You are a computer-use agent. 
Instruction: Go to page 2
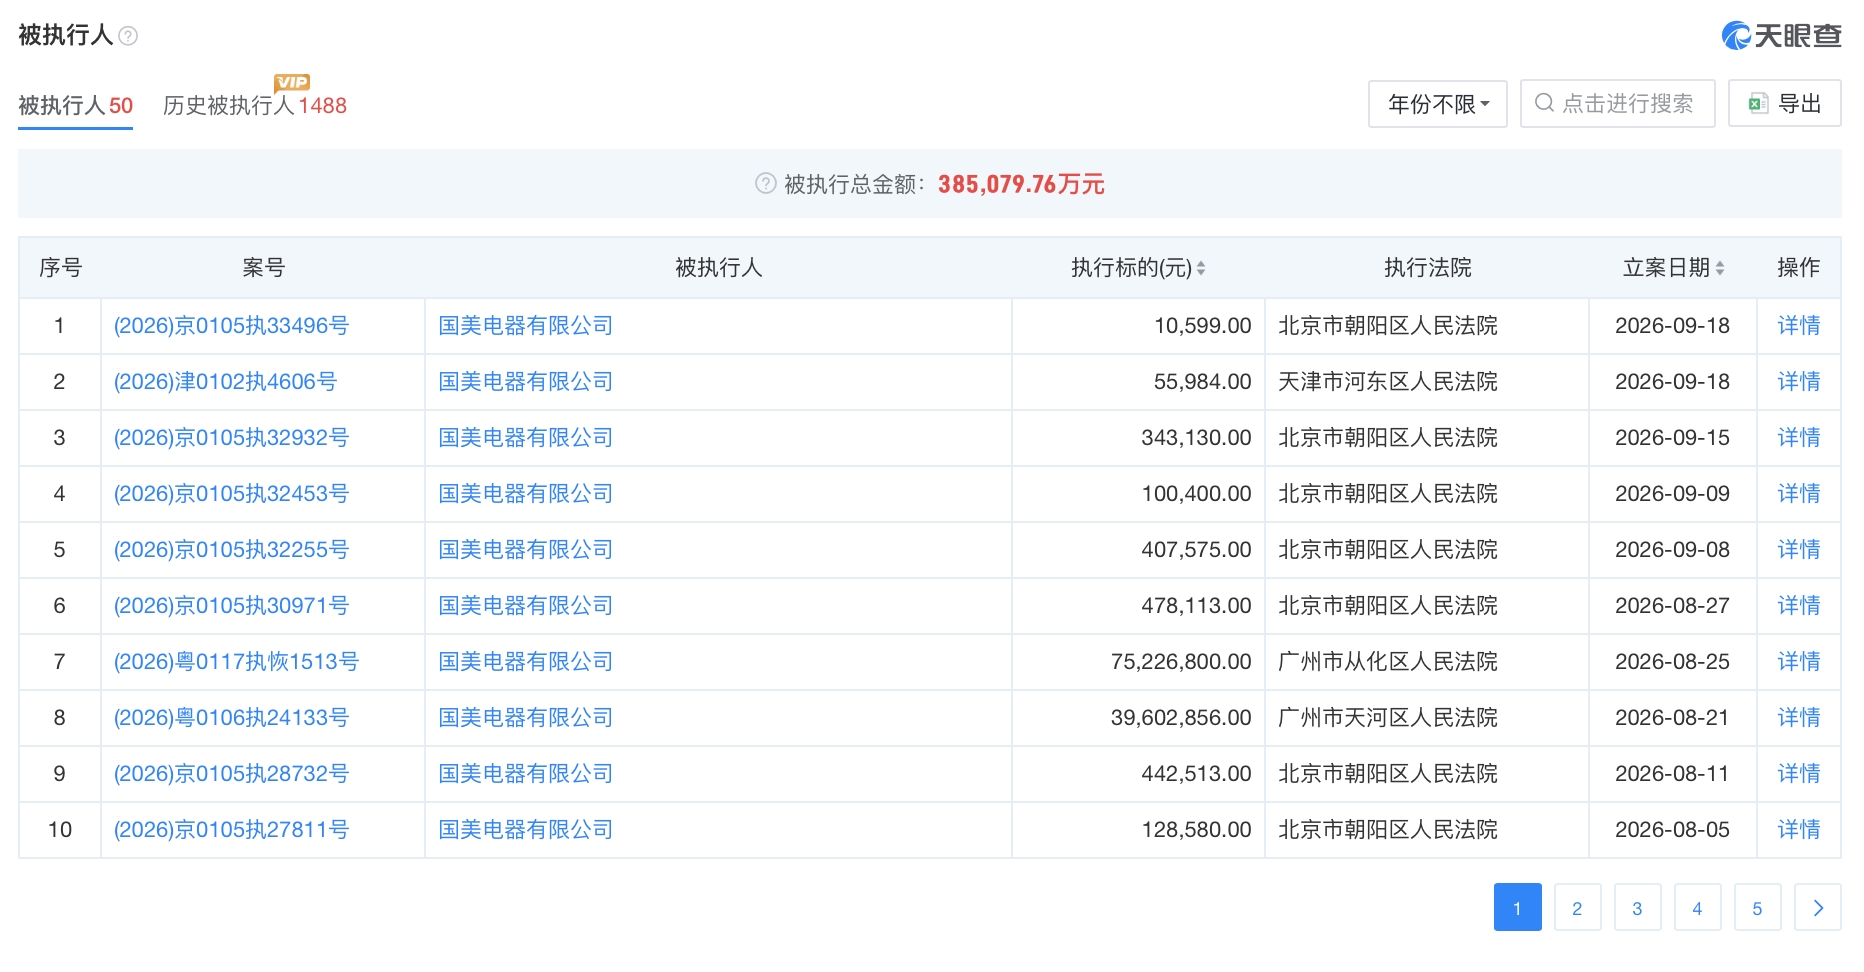coord(1578,908)
